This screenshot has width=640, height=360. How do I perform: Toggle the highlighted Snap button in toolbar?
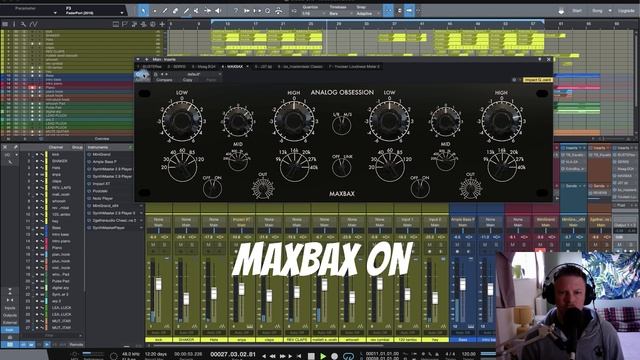[x=388, y=11]
